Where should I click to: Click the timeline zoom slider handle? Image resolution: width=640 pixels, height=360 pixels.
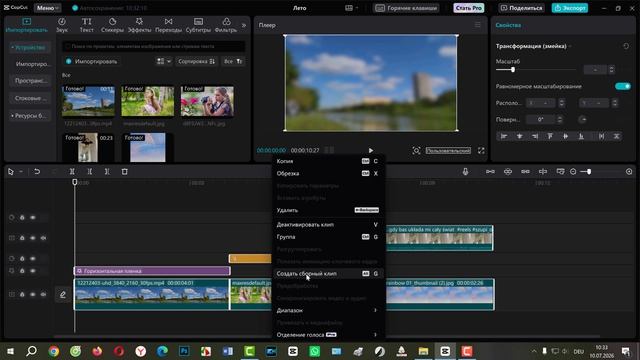(x=589, y=172)
